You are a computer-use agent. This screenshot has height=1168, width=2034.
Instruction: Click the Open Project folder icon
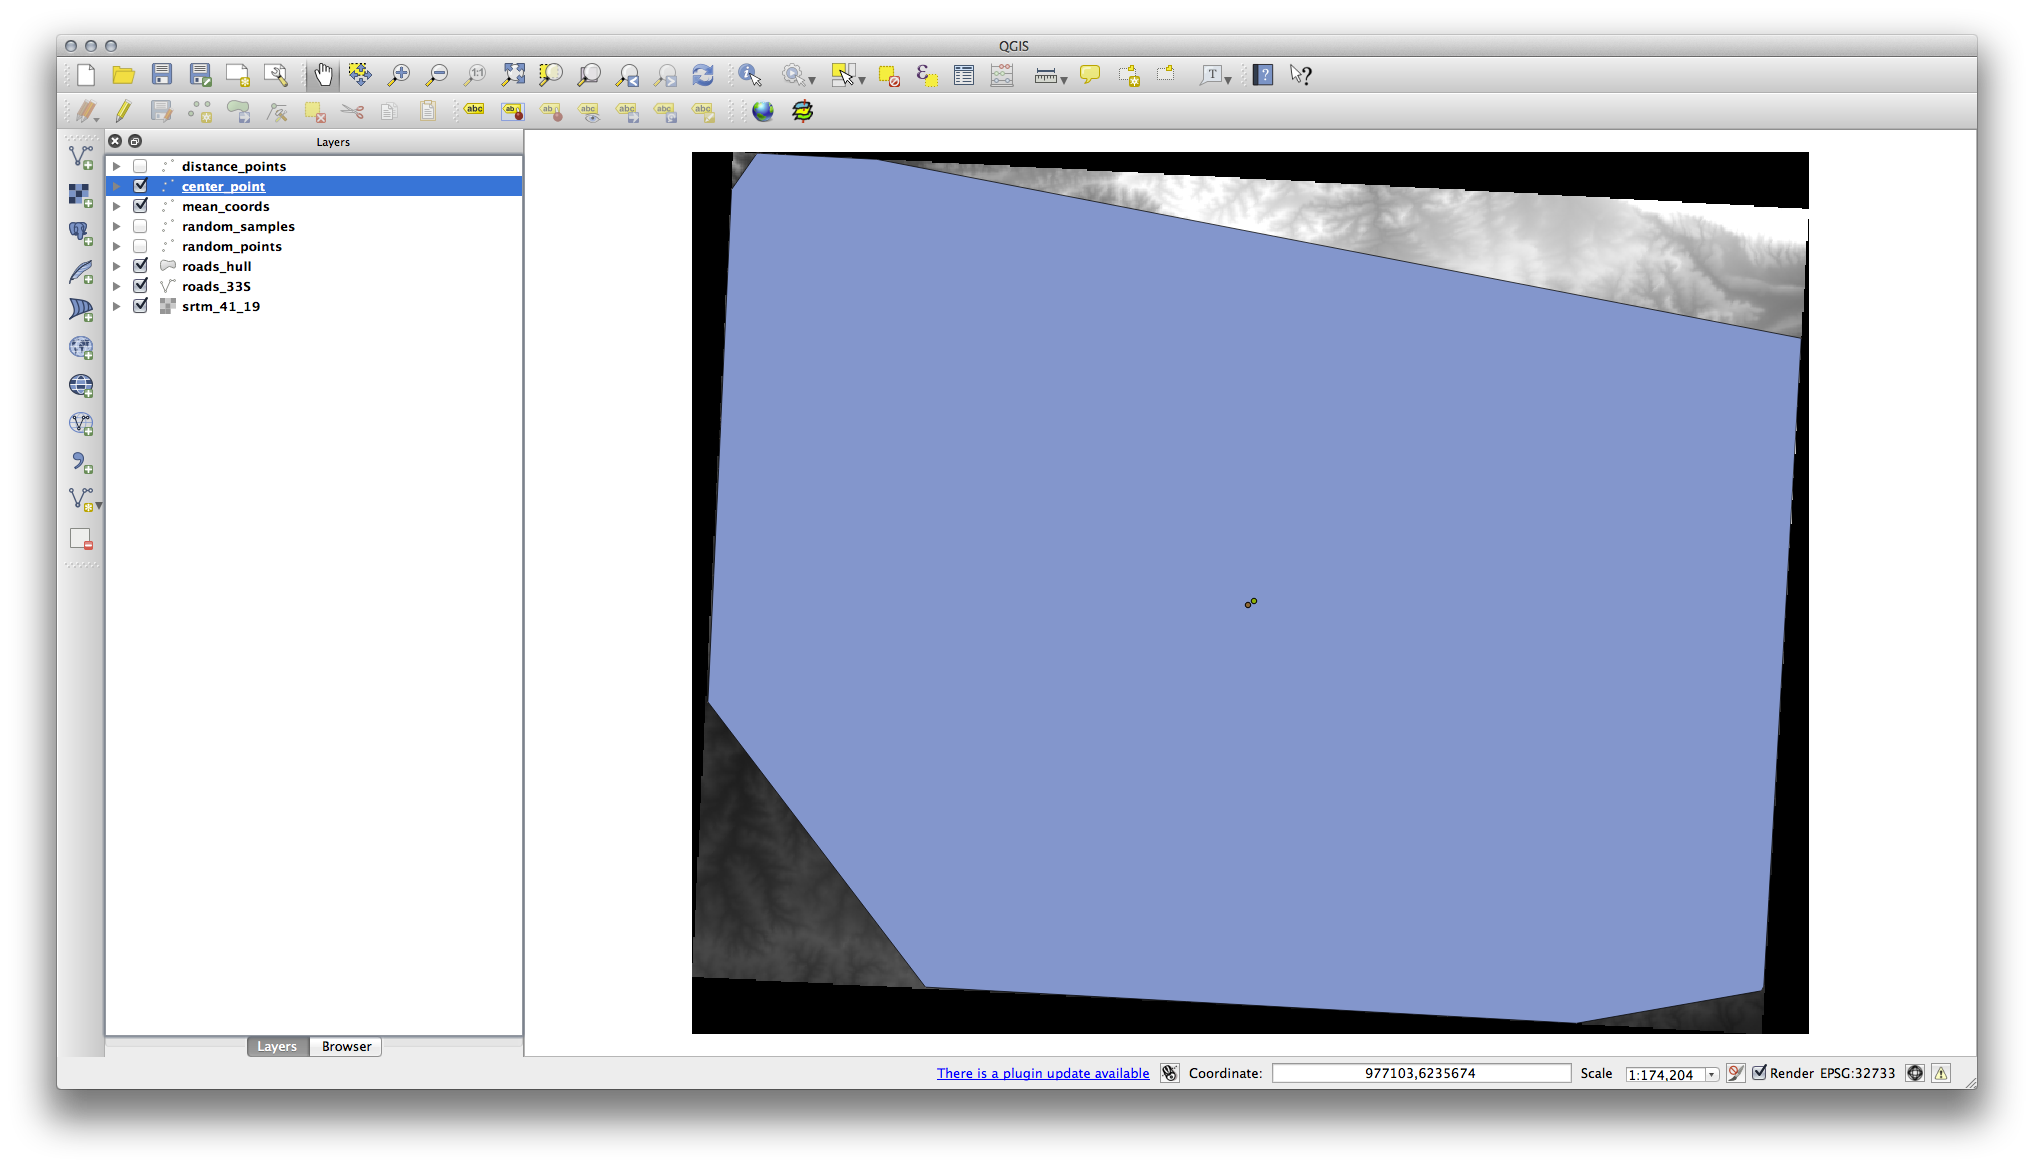(x=123, y=75)
